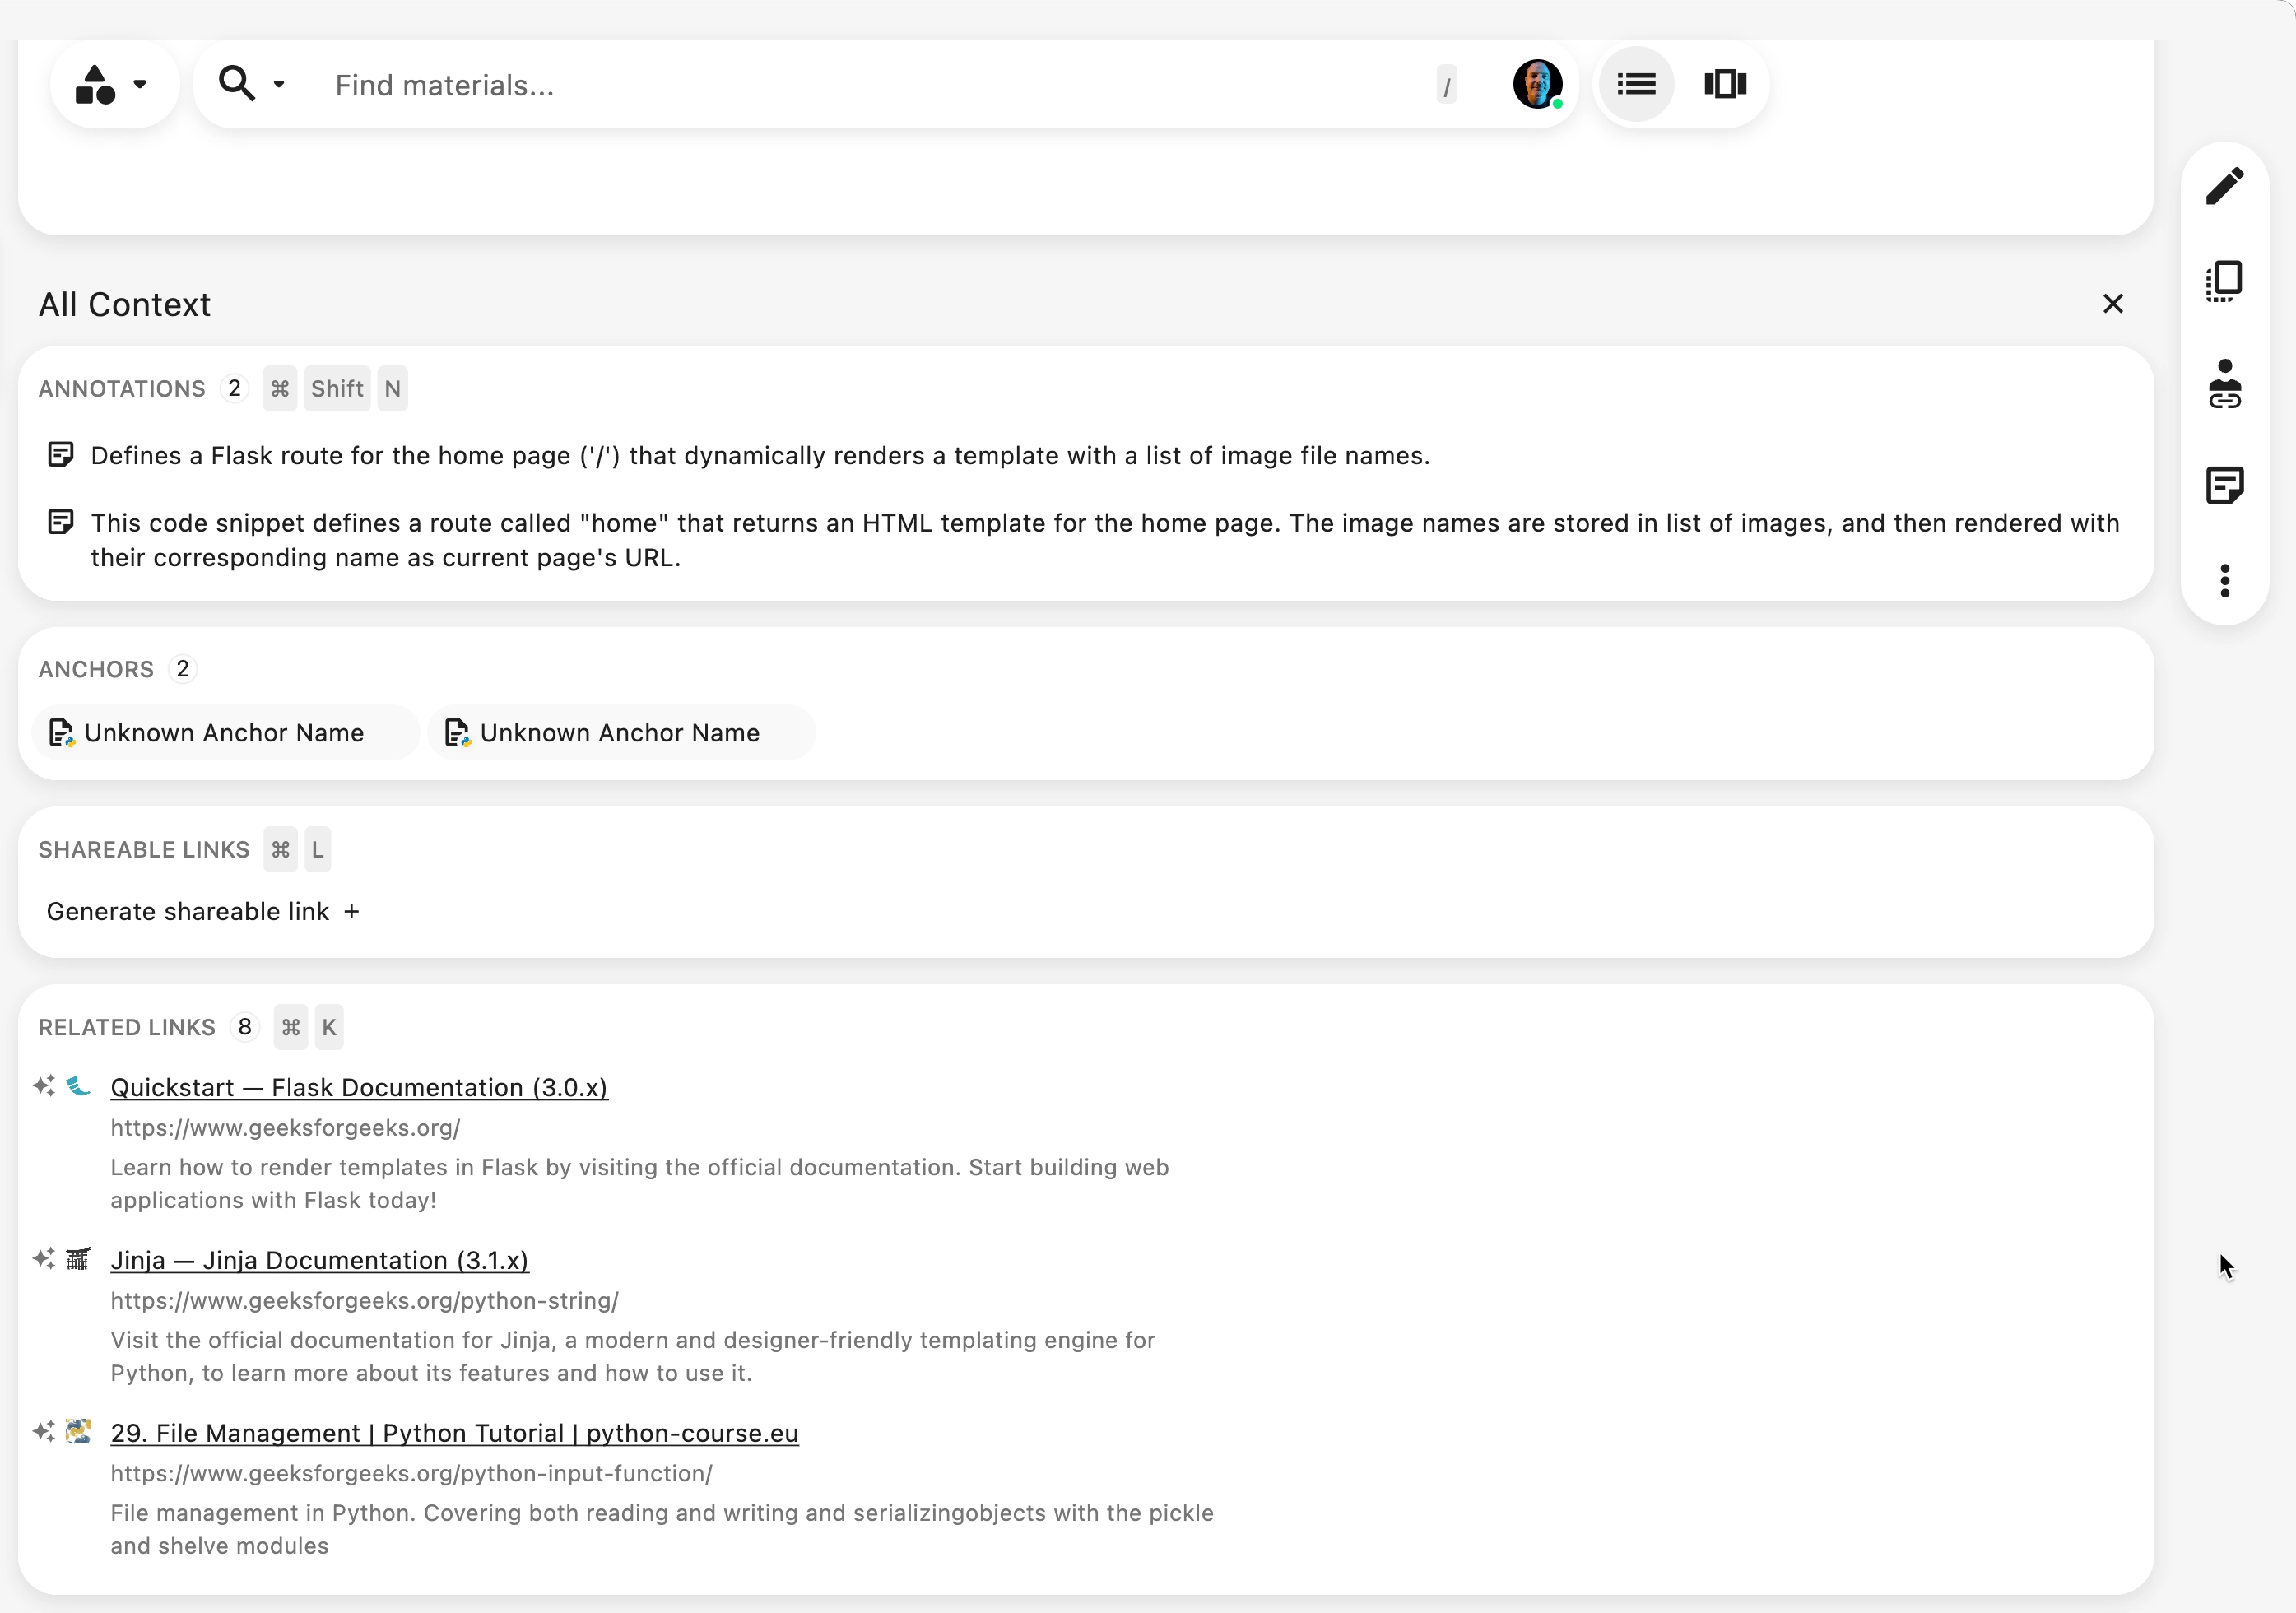The height and width of the screenshot is (1613, 2296).
Task: Click the Jinja torii gate icon
Action: pyautogui.click(x=78, y=1260)
